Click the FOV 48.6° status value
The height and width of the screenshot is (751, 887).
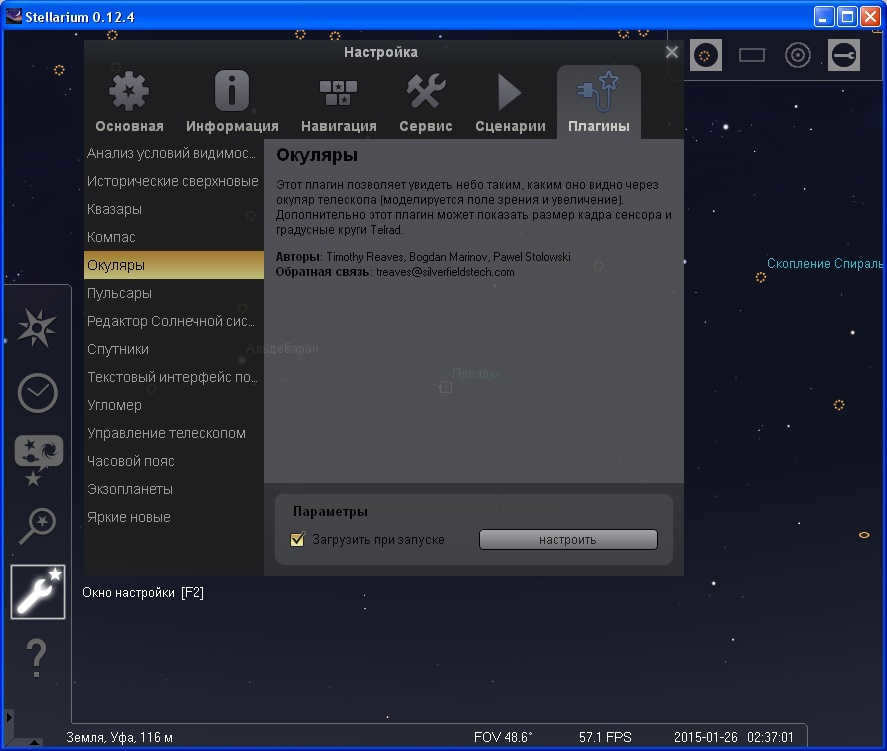click(503, 737)
